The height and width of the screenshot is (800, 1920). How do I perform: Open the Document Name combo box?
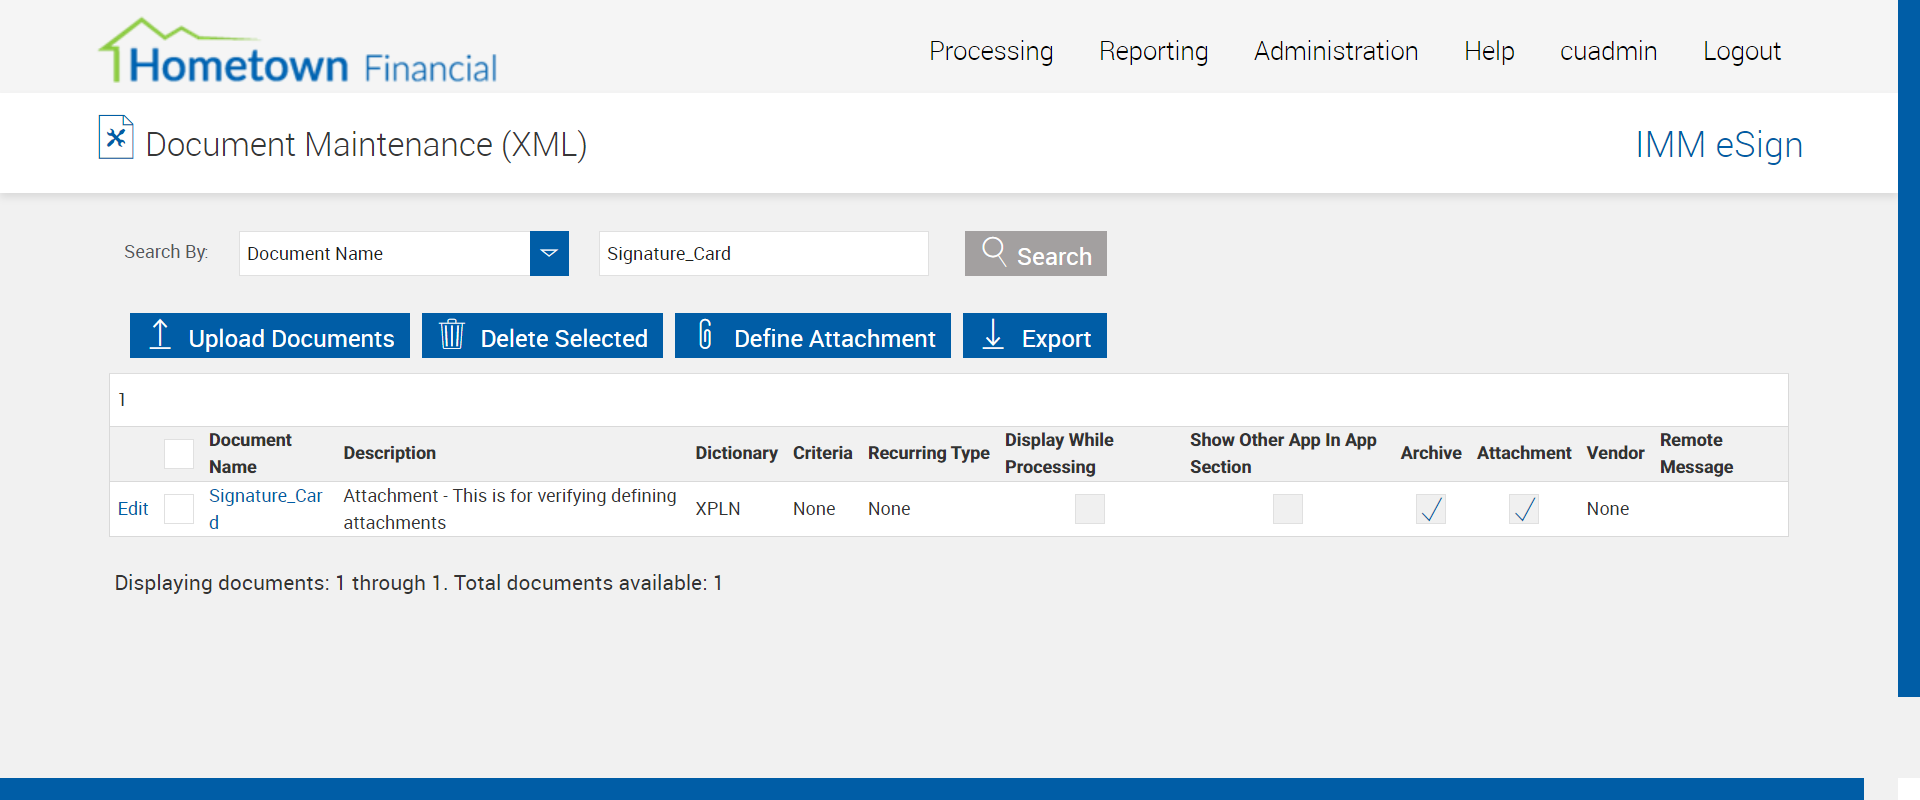tap(384, 254)
